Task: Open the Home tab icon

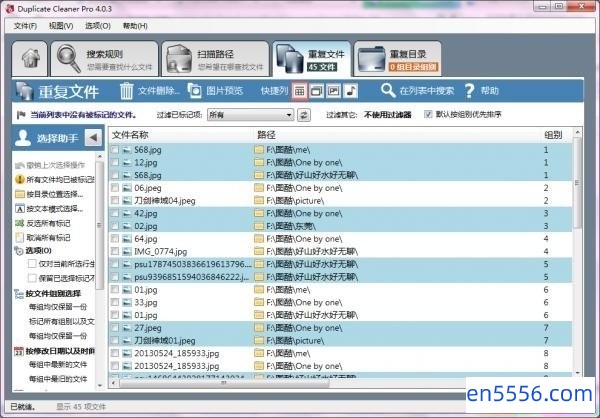Action: point(30,59)
